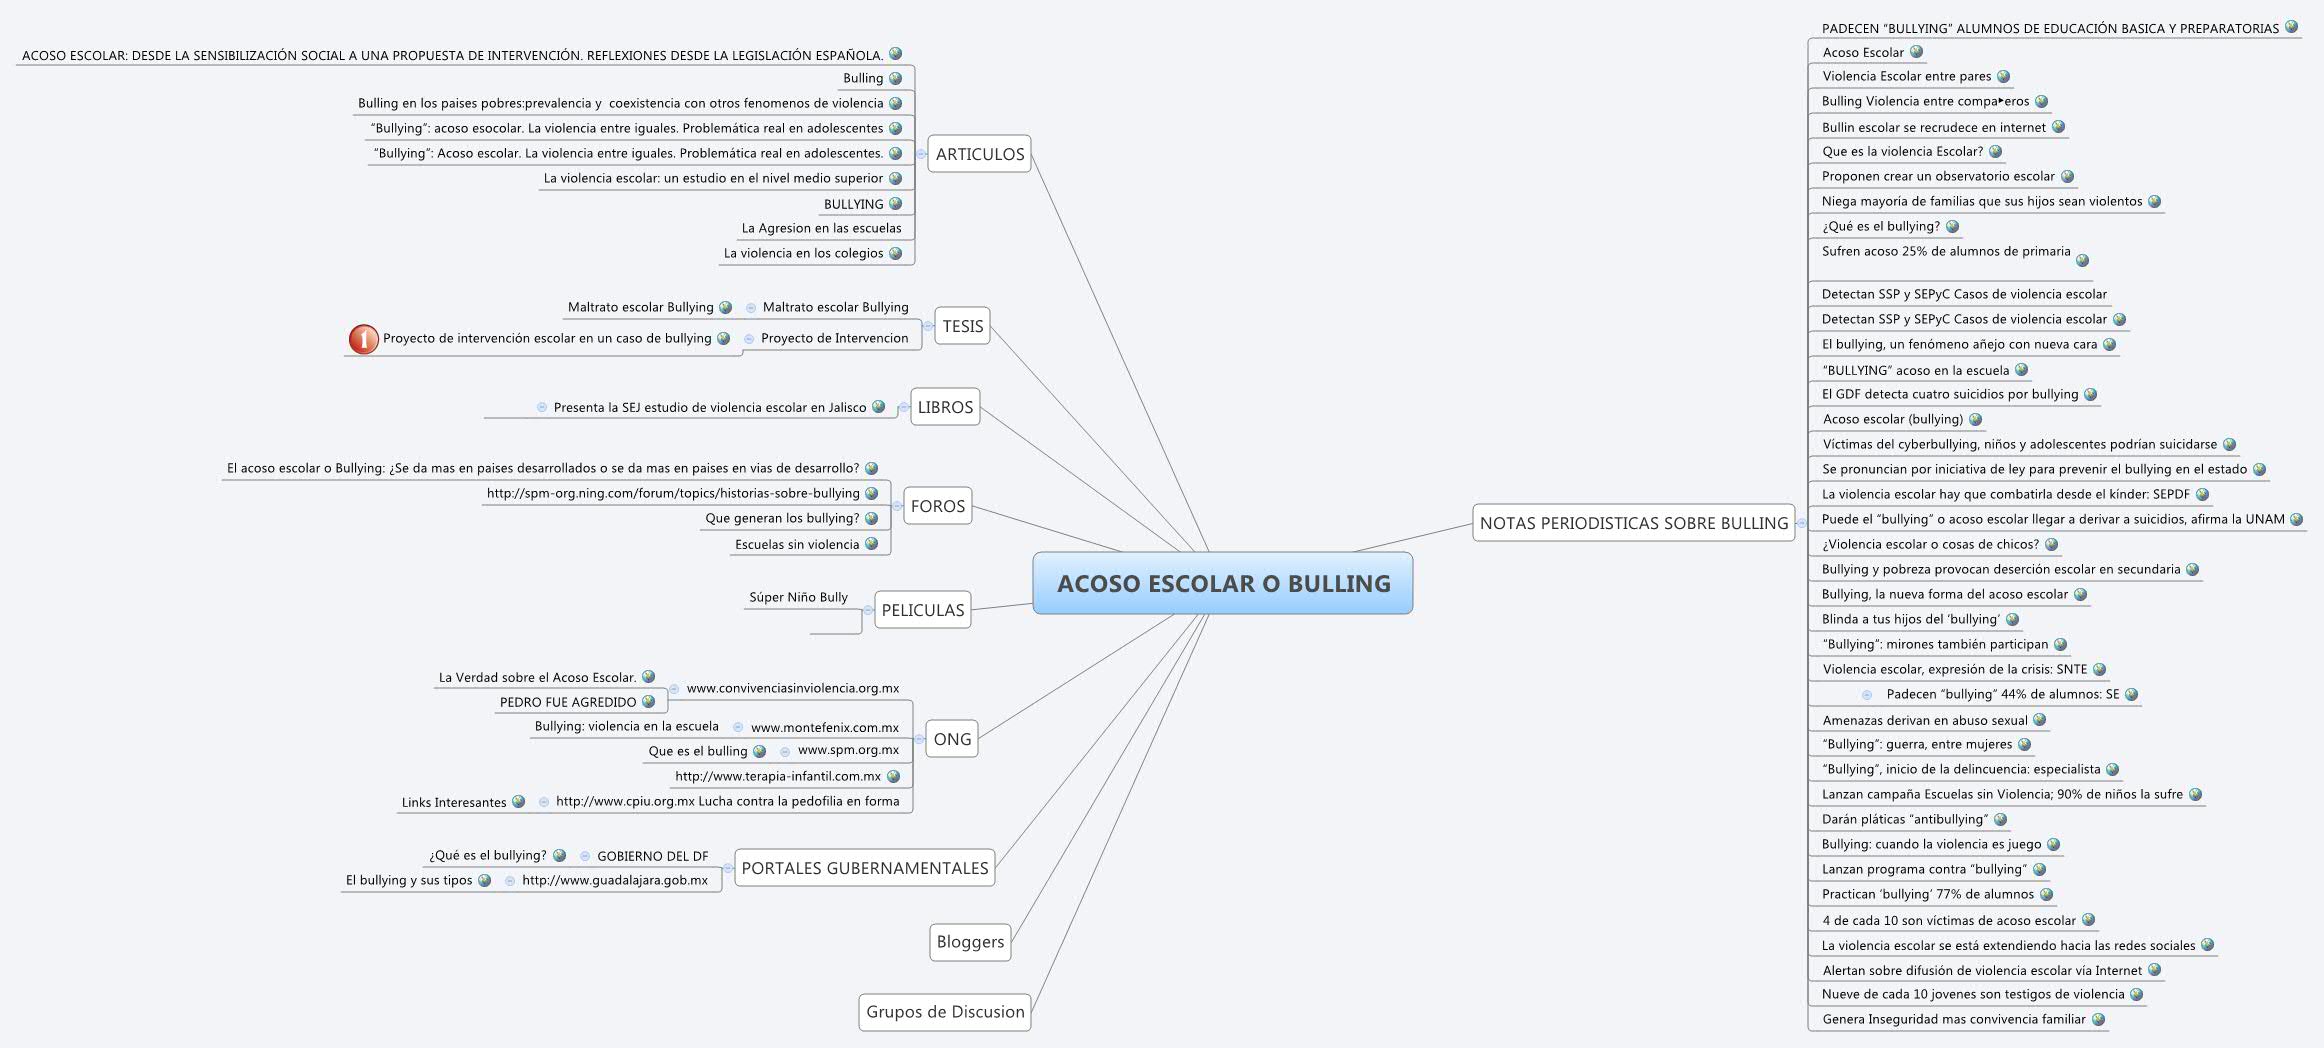Click globe icon next to 'http://www.terapia-infantil.com.mx'
The height and width of the screenshot is (1048, 2324).
point(895,776)
